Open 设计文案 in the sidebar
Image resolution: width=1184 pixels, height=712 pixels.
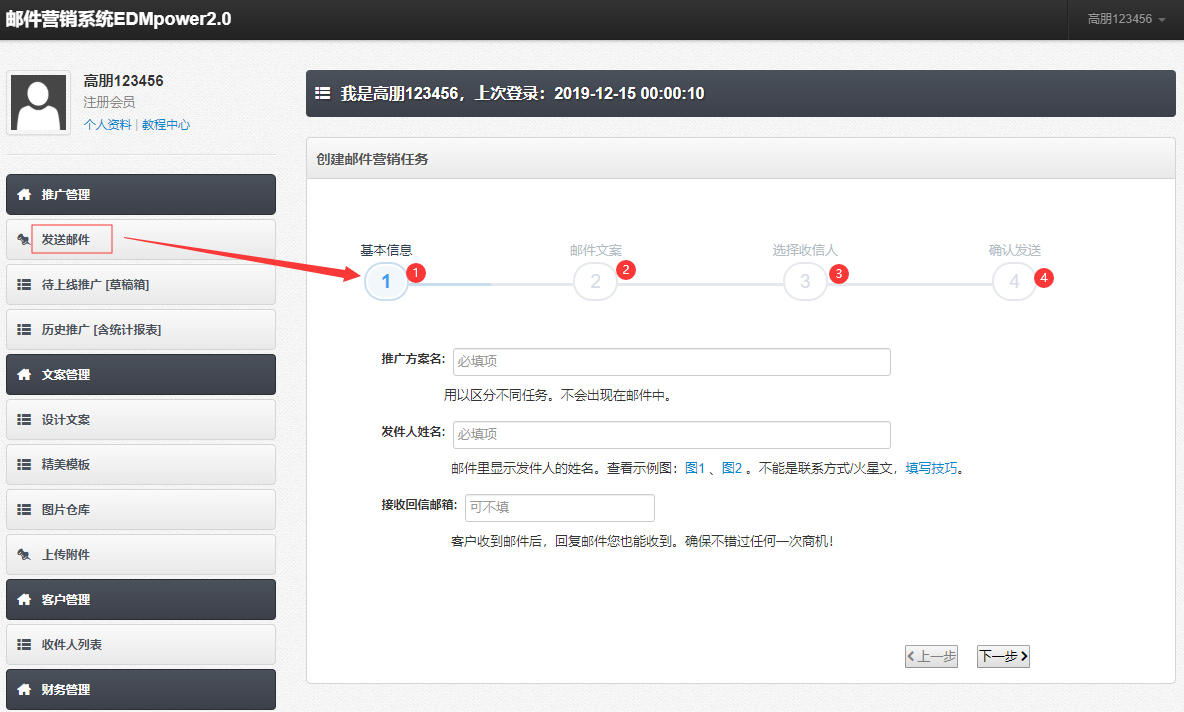point(140,419)
